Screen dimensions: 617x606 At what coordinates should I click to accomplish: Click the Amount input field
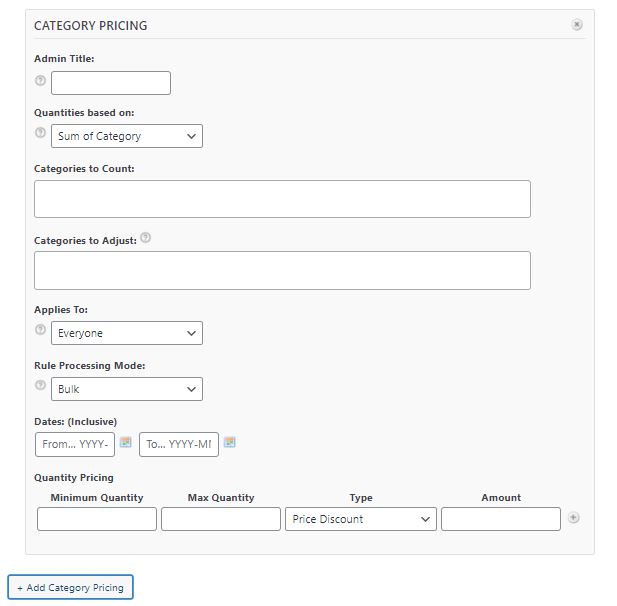[501, 519]
